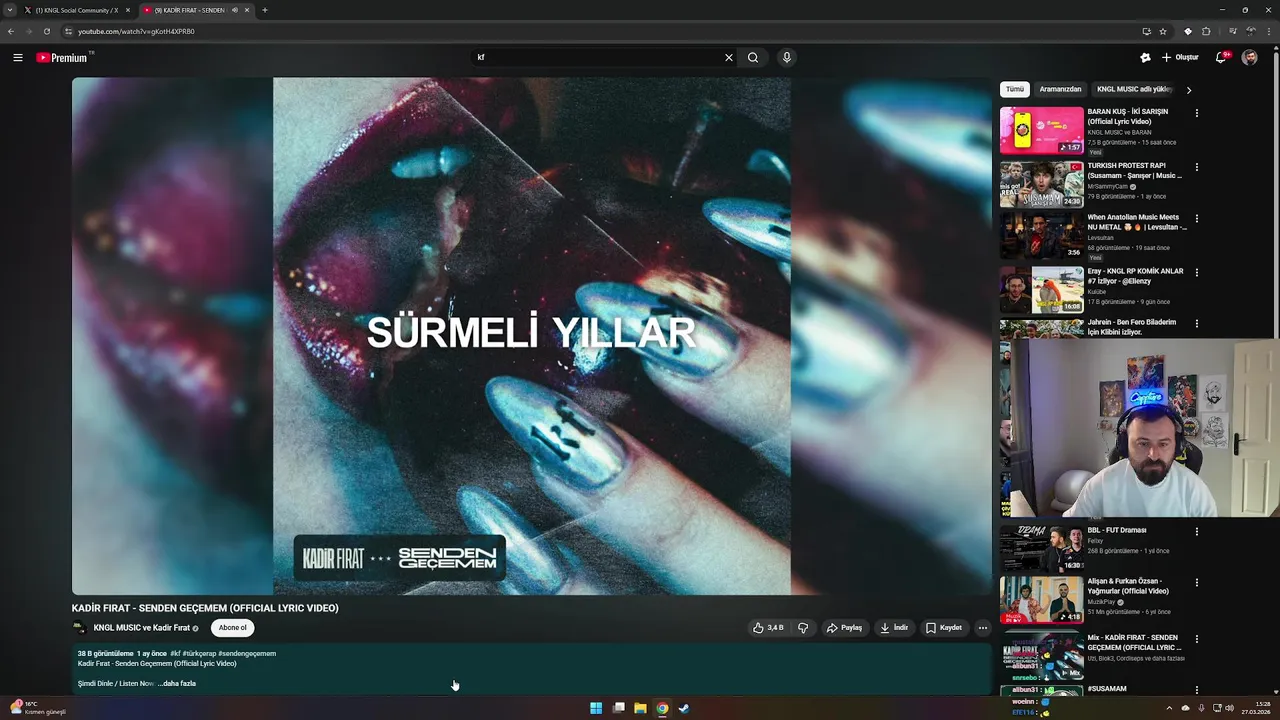Select the KNGL MUSIC adlı yükleyen chip

(x=1134, y=89)
